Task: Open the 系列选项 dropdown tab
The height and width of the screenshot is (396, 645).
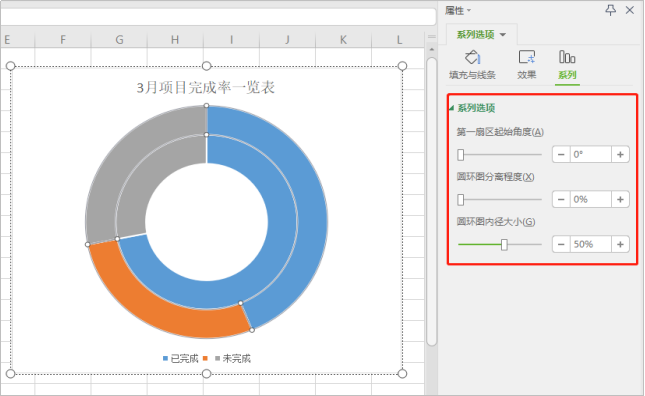Action: click(x=481, y=35)
